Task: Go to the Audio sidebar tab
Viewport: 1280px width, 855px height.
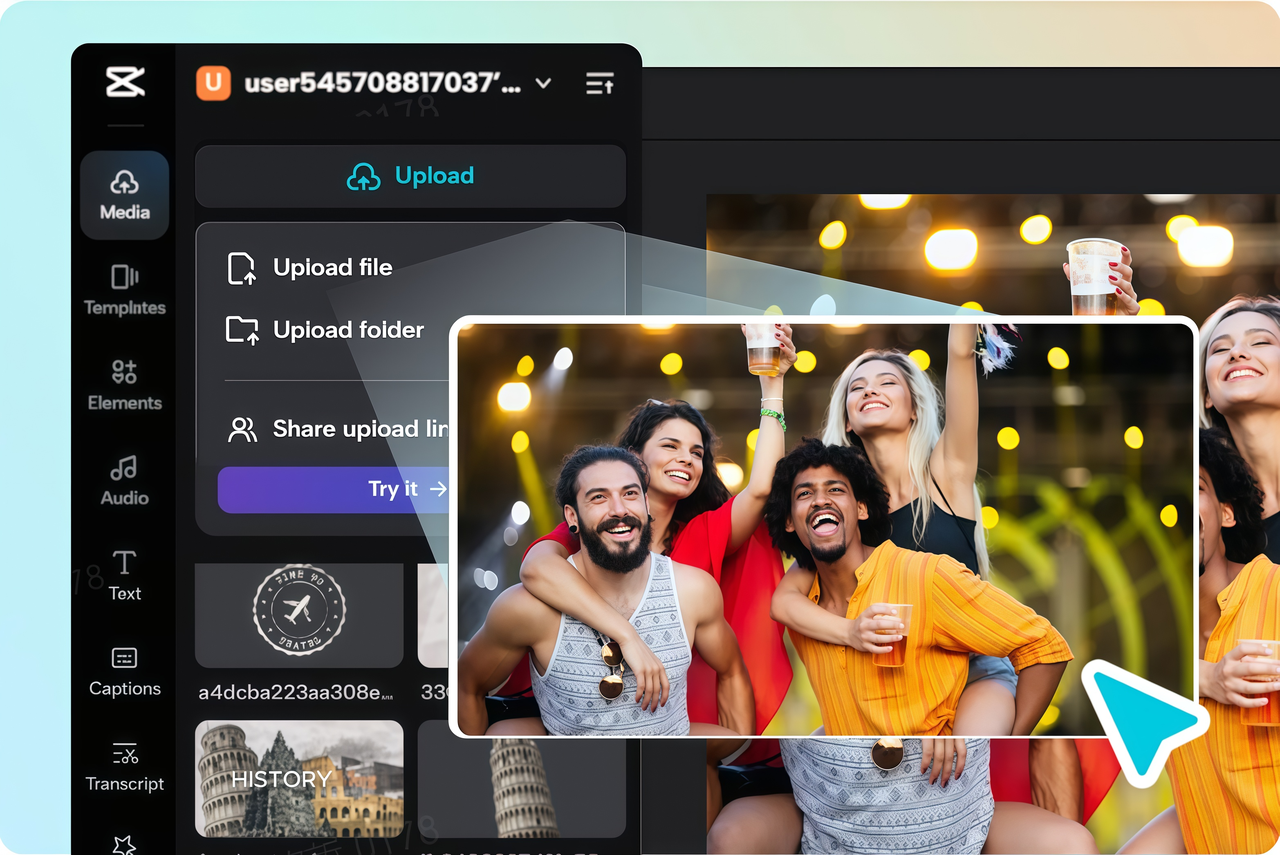Action: coord(125,480)
